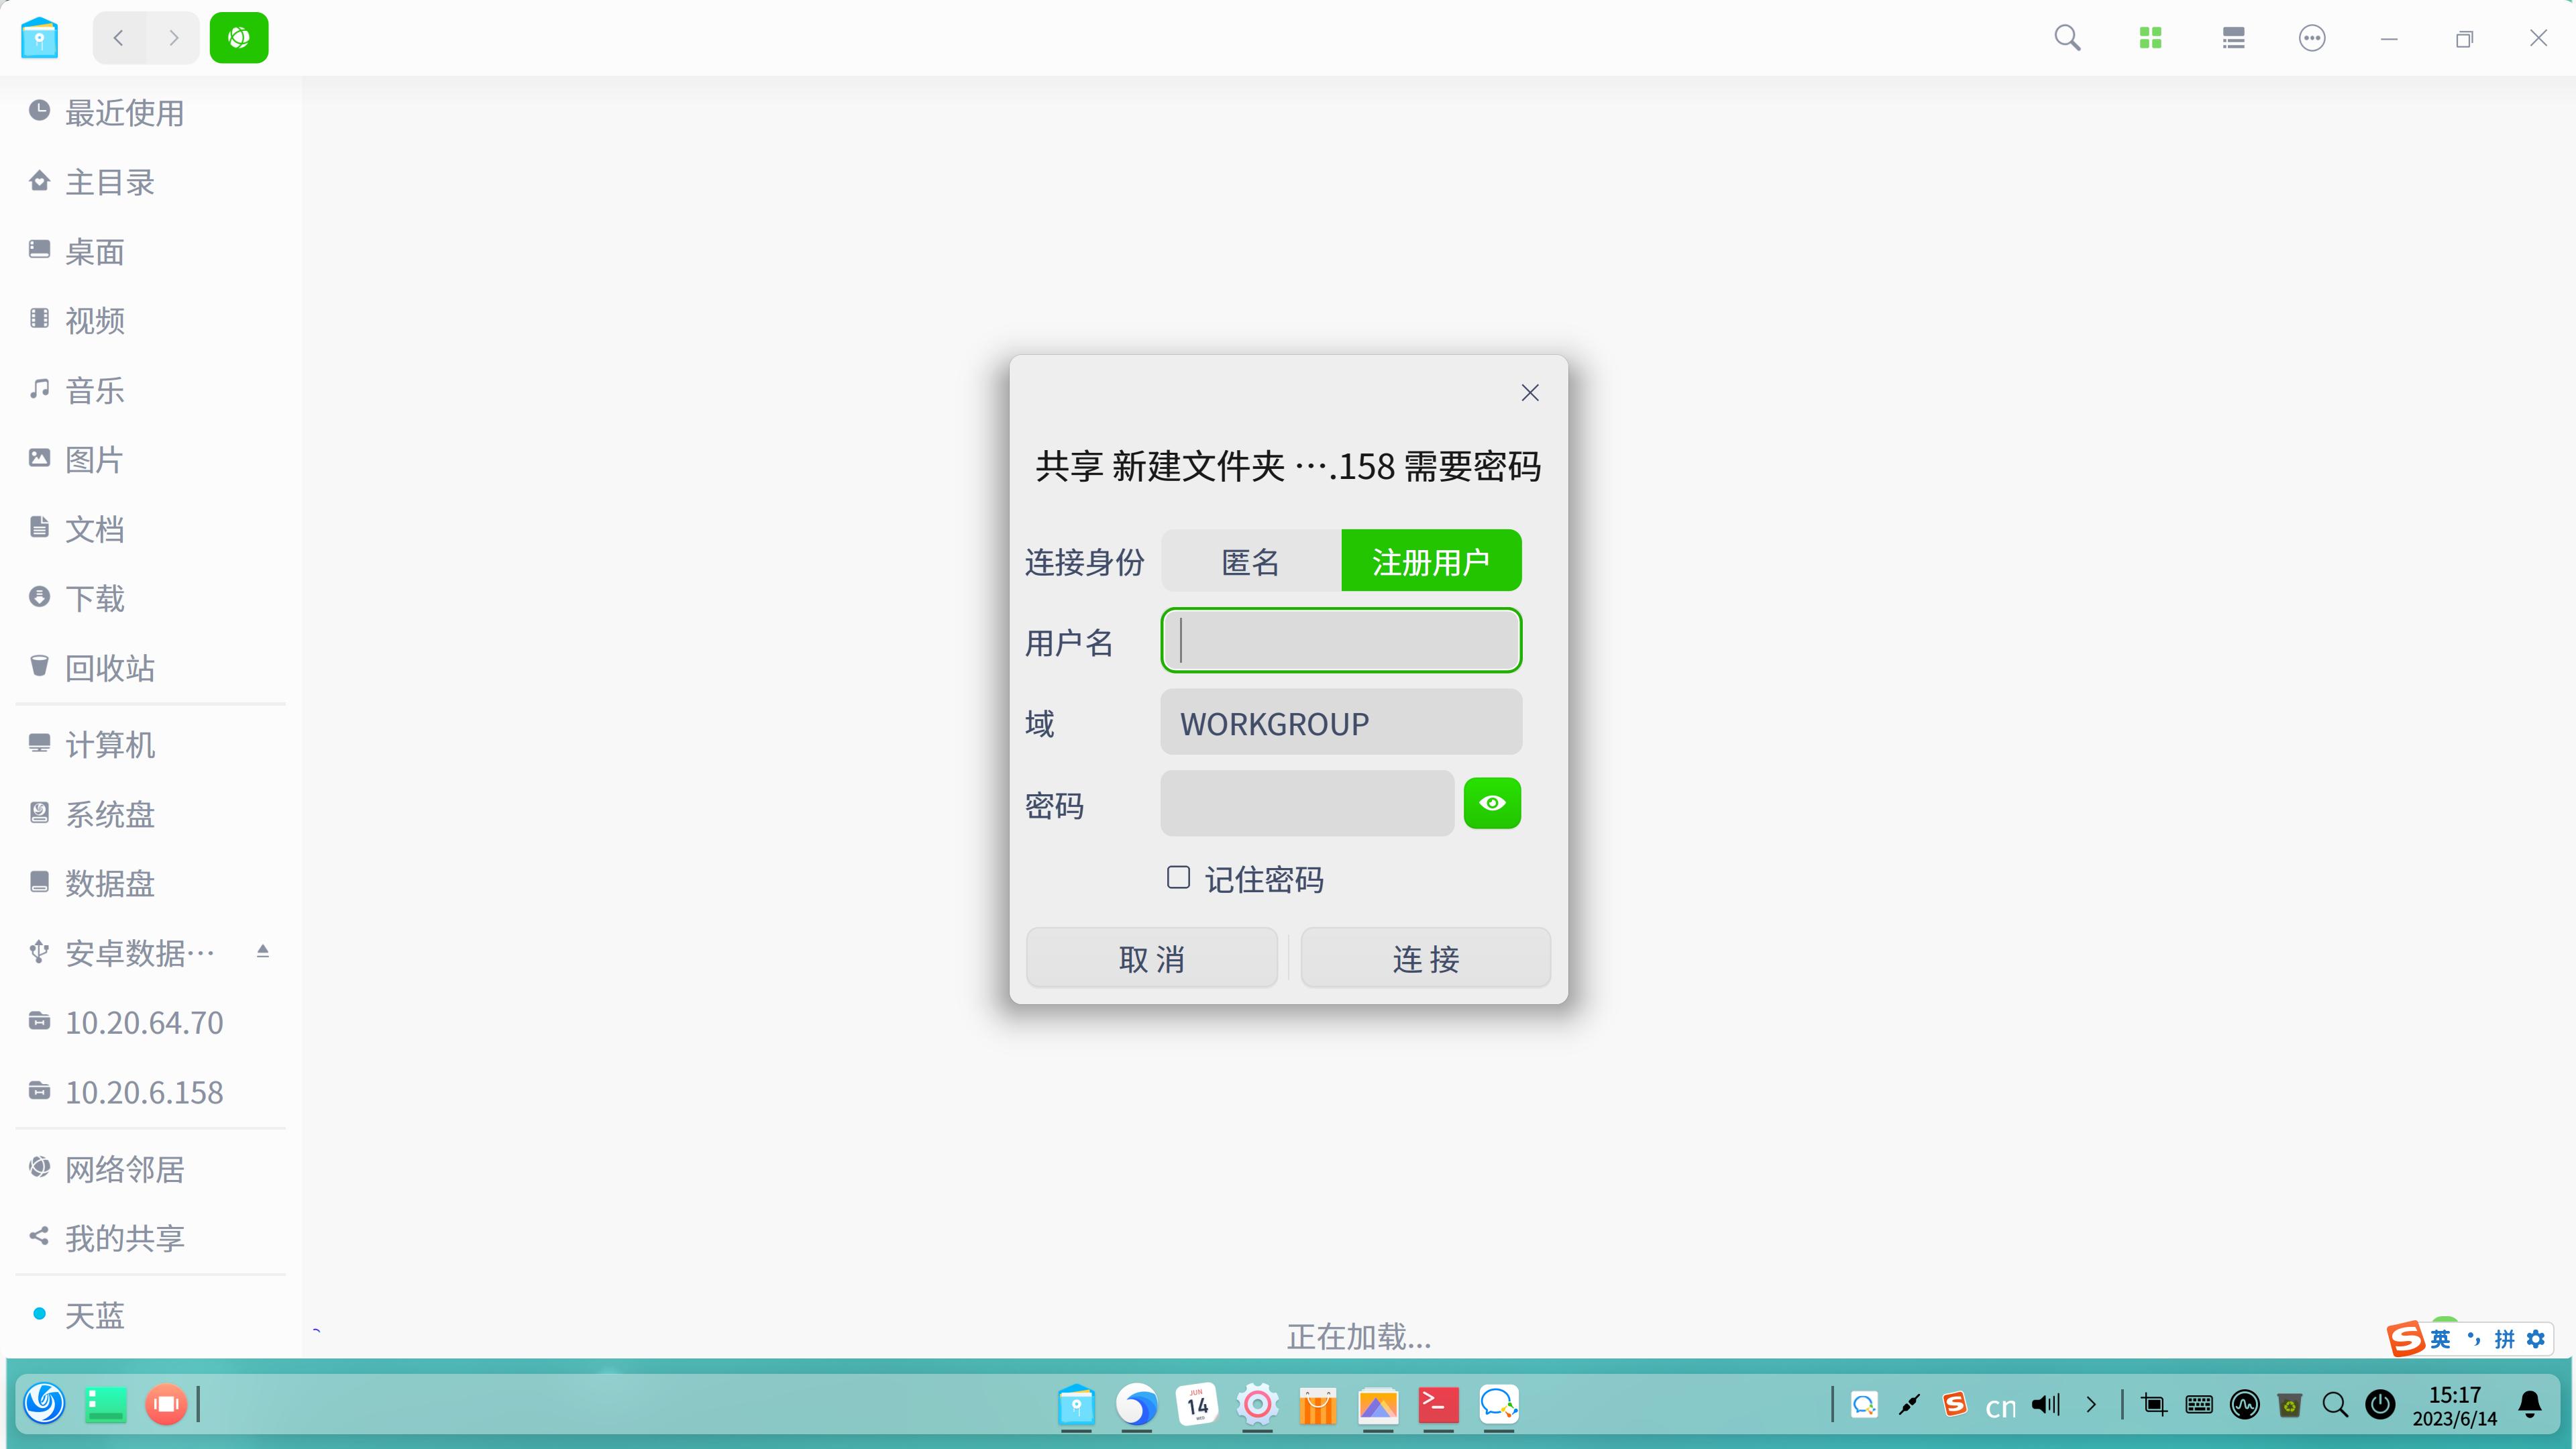Open the terminal in the dock

click(1438, 1405)
